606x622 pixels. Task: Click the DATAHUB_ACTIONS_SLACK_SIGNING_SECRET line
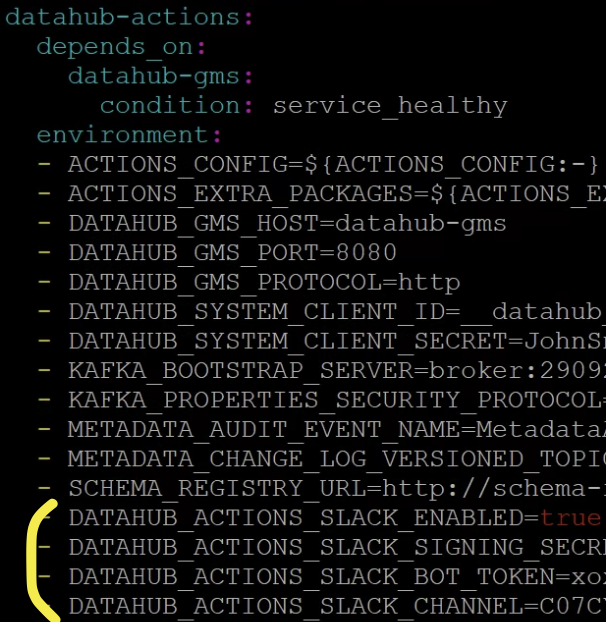coord(337,548)
